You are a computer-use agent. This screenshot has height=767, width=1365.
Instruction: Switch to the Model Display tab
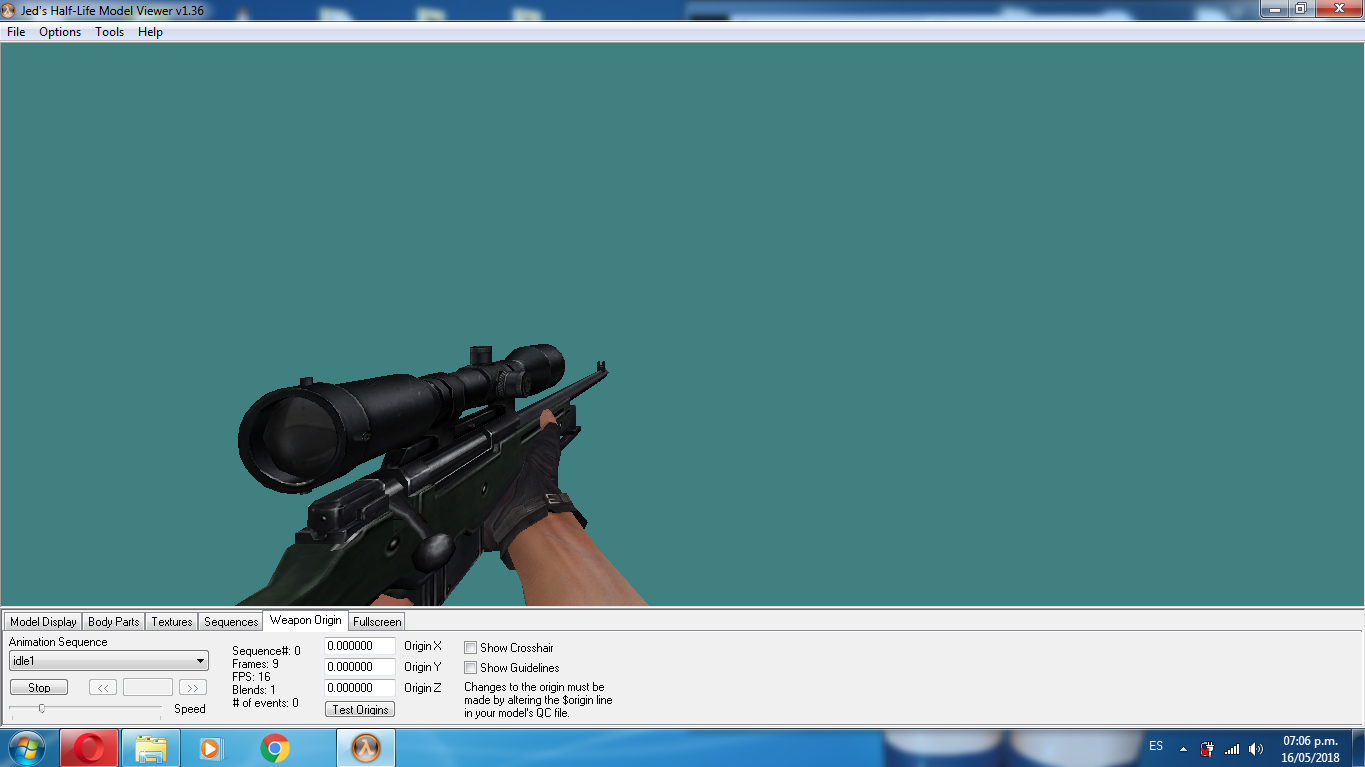click(x=43, y=622)
